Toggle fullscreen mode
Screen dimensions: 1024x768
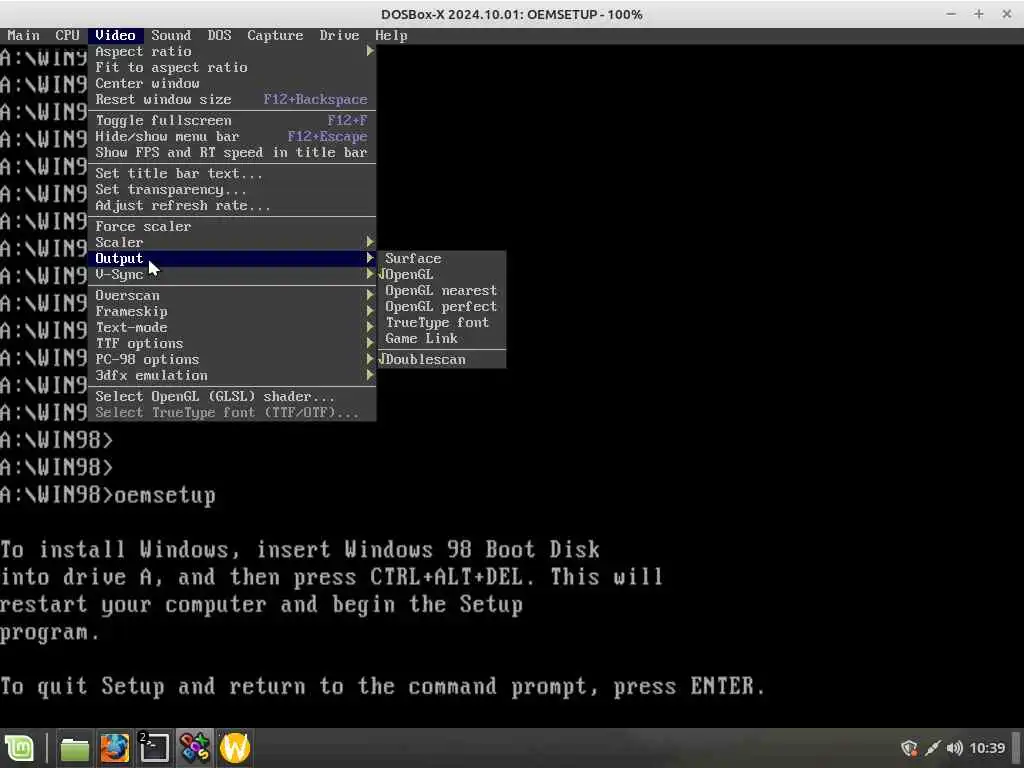pos(232,120)
